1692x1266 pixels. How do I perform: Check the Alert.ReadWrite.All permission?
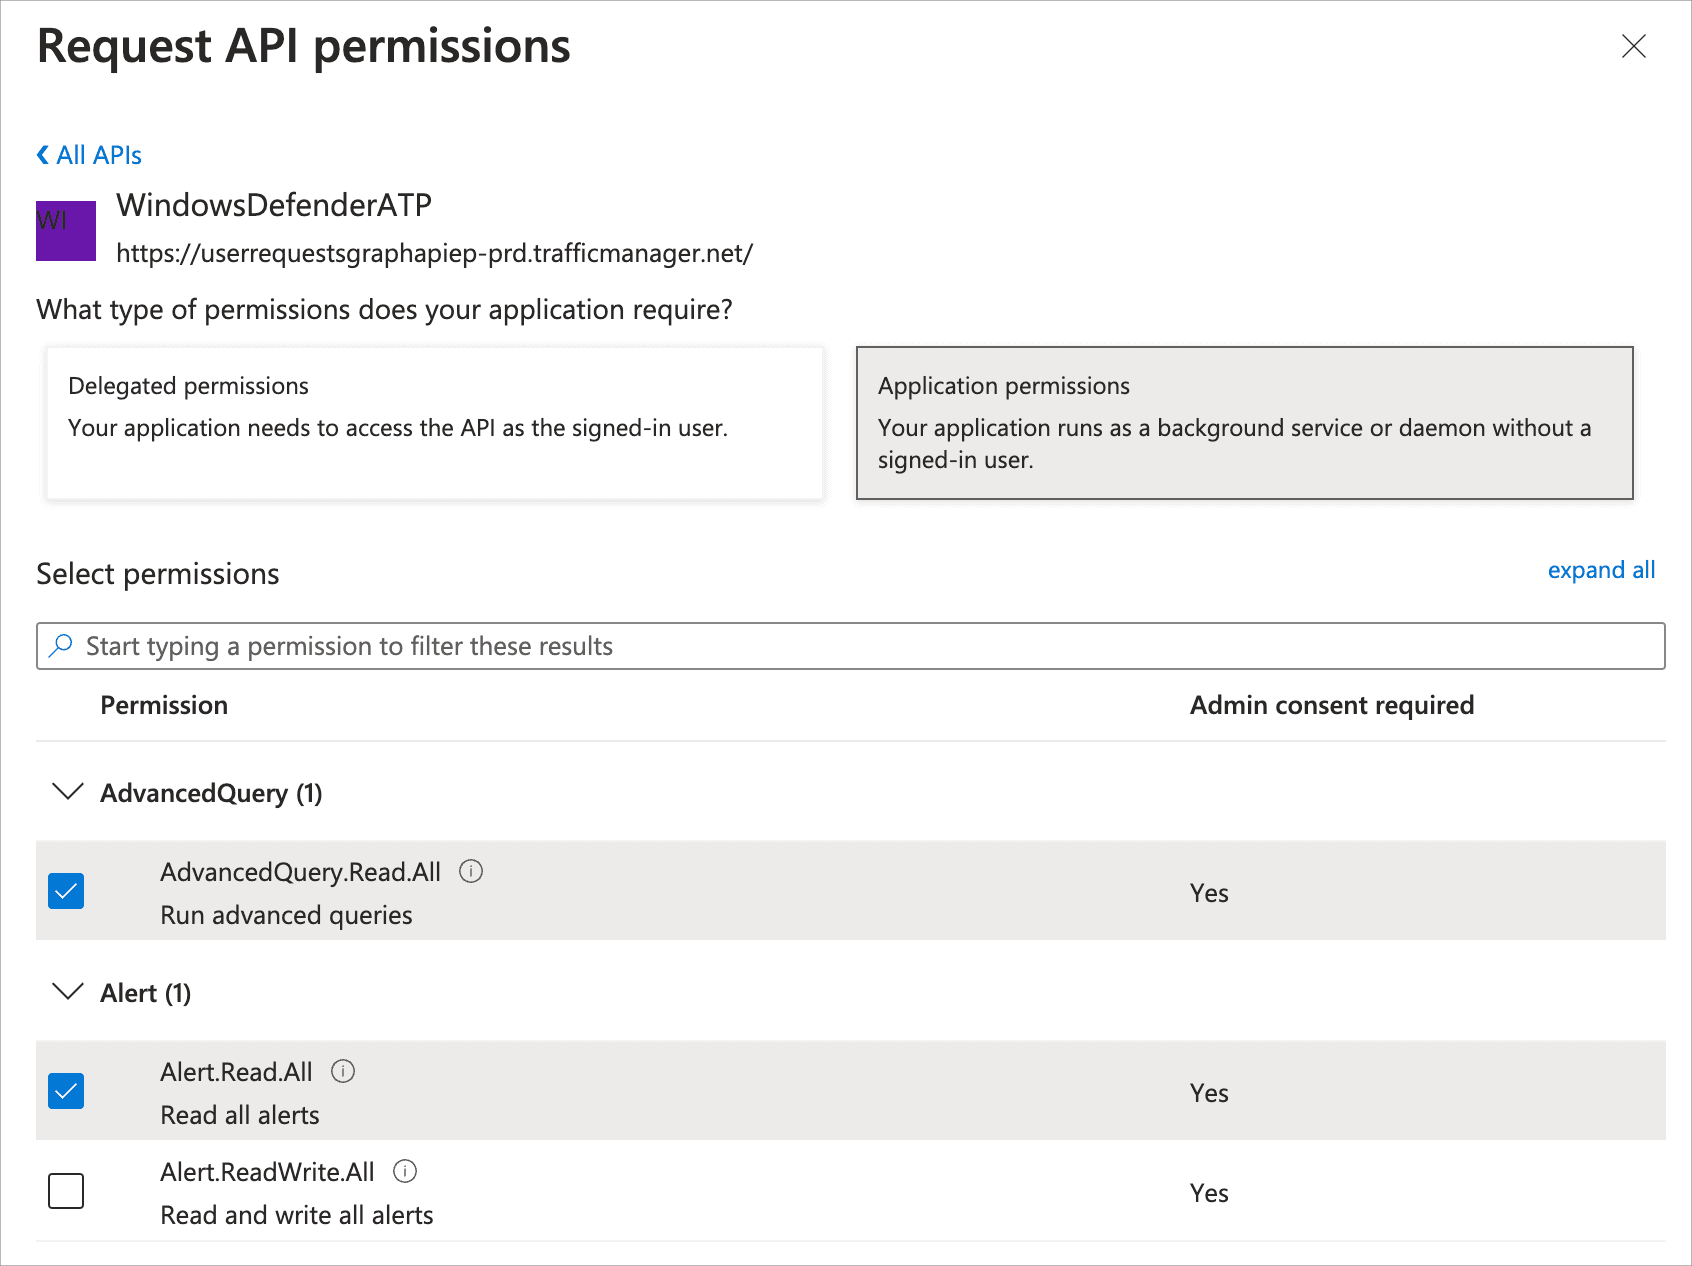(x=65, y=1191)
